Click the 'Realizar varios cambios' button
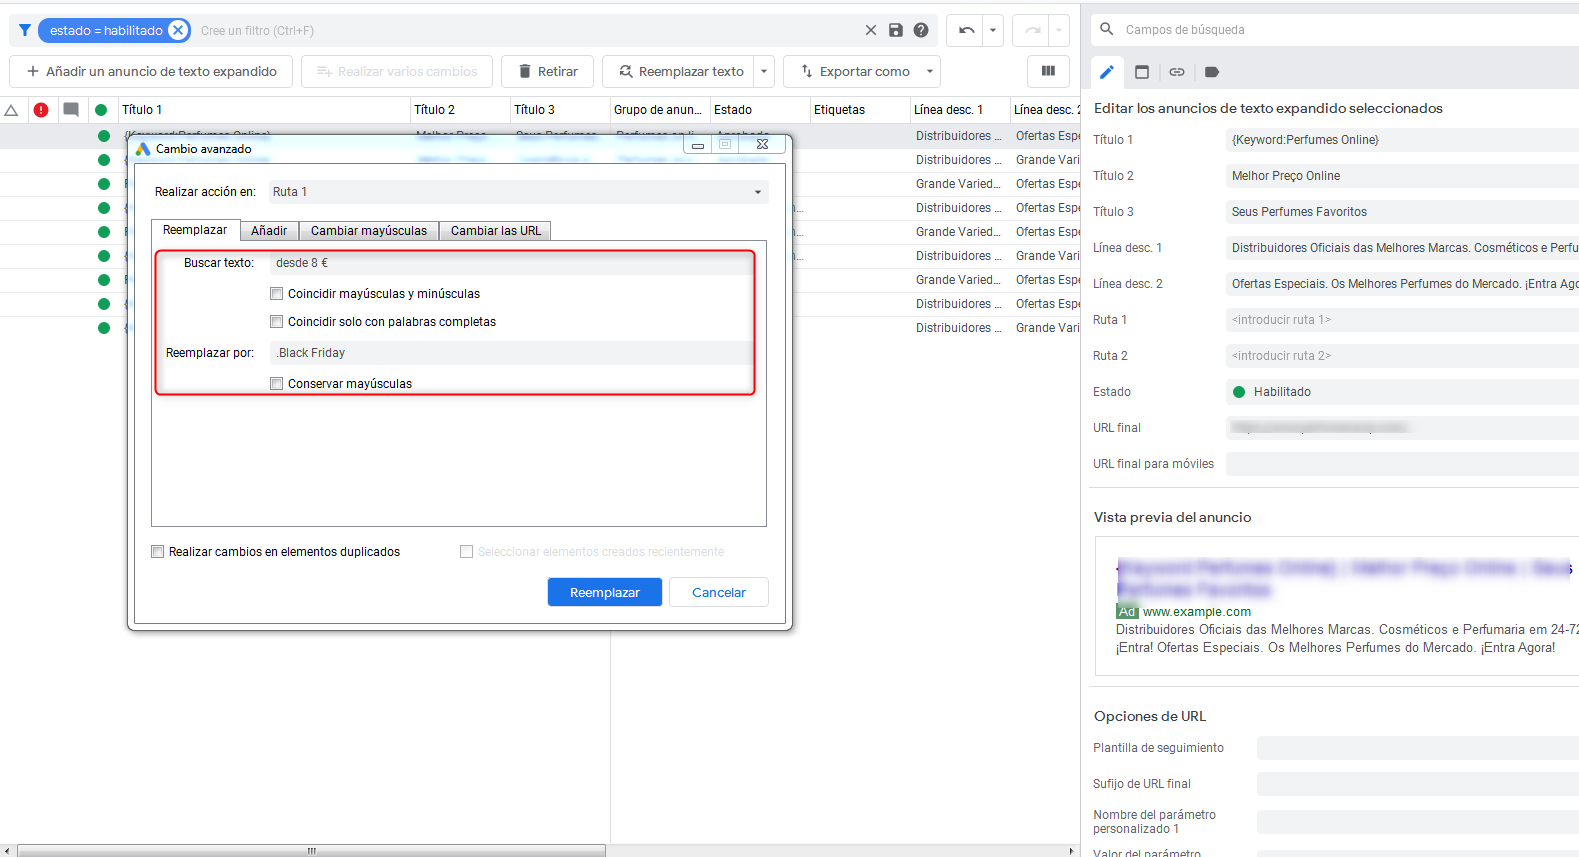This screenshot has height=857, width=1579. click(x=397, y=72)
